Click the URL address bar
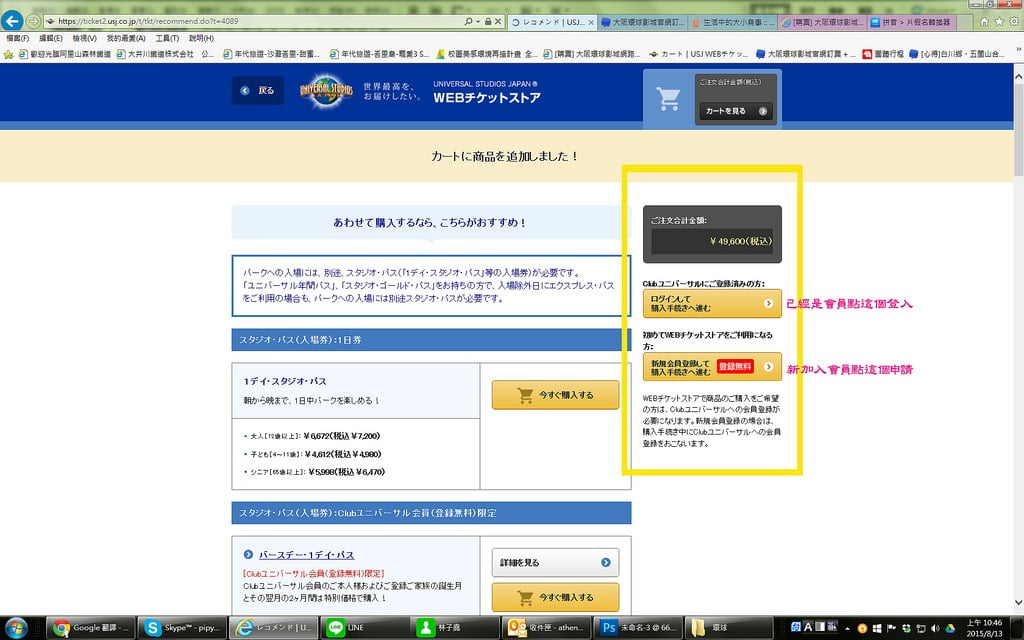This screenshot has width=1024, height=640. pyautogui.click(x=250, y=21)
